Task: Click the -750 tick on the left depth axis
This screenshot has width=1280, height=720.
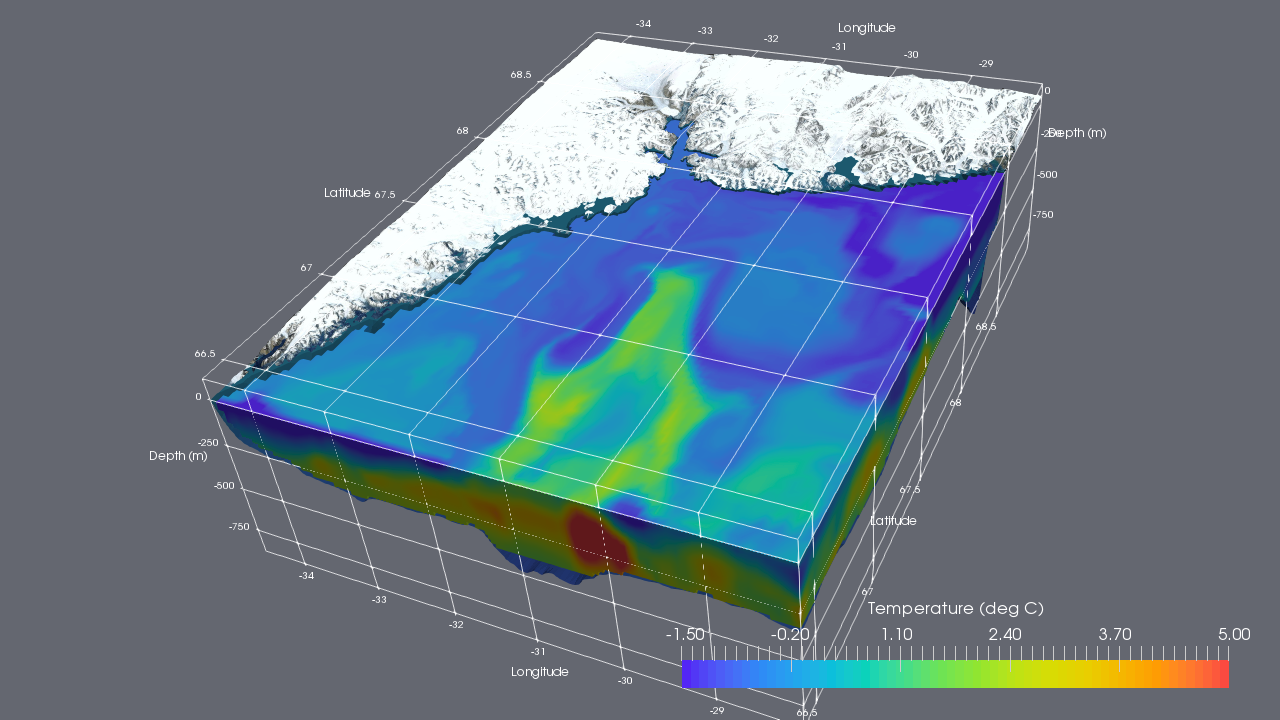Action: pyautogui.click(x=238, y=527)
